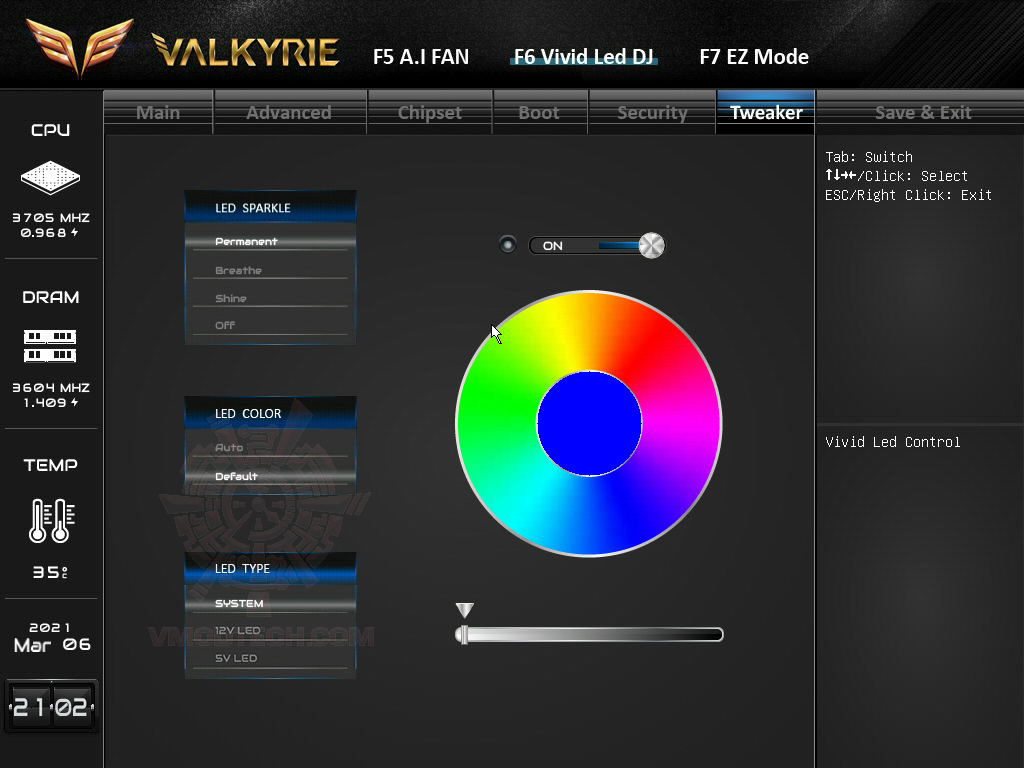Click the 21:02 clock display
The width and height of the screenshot is (1024, 768).
click(x=51, y=706)
